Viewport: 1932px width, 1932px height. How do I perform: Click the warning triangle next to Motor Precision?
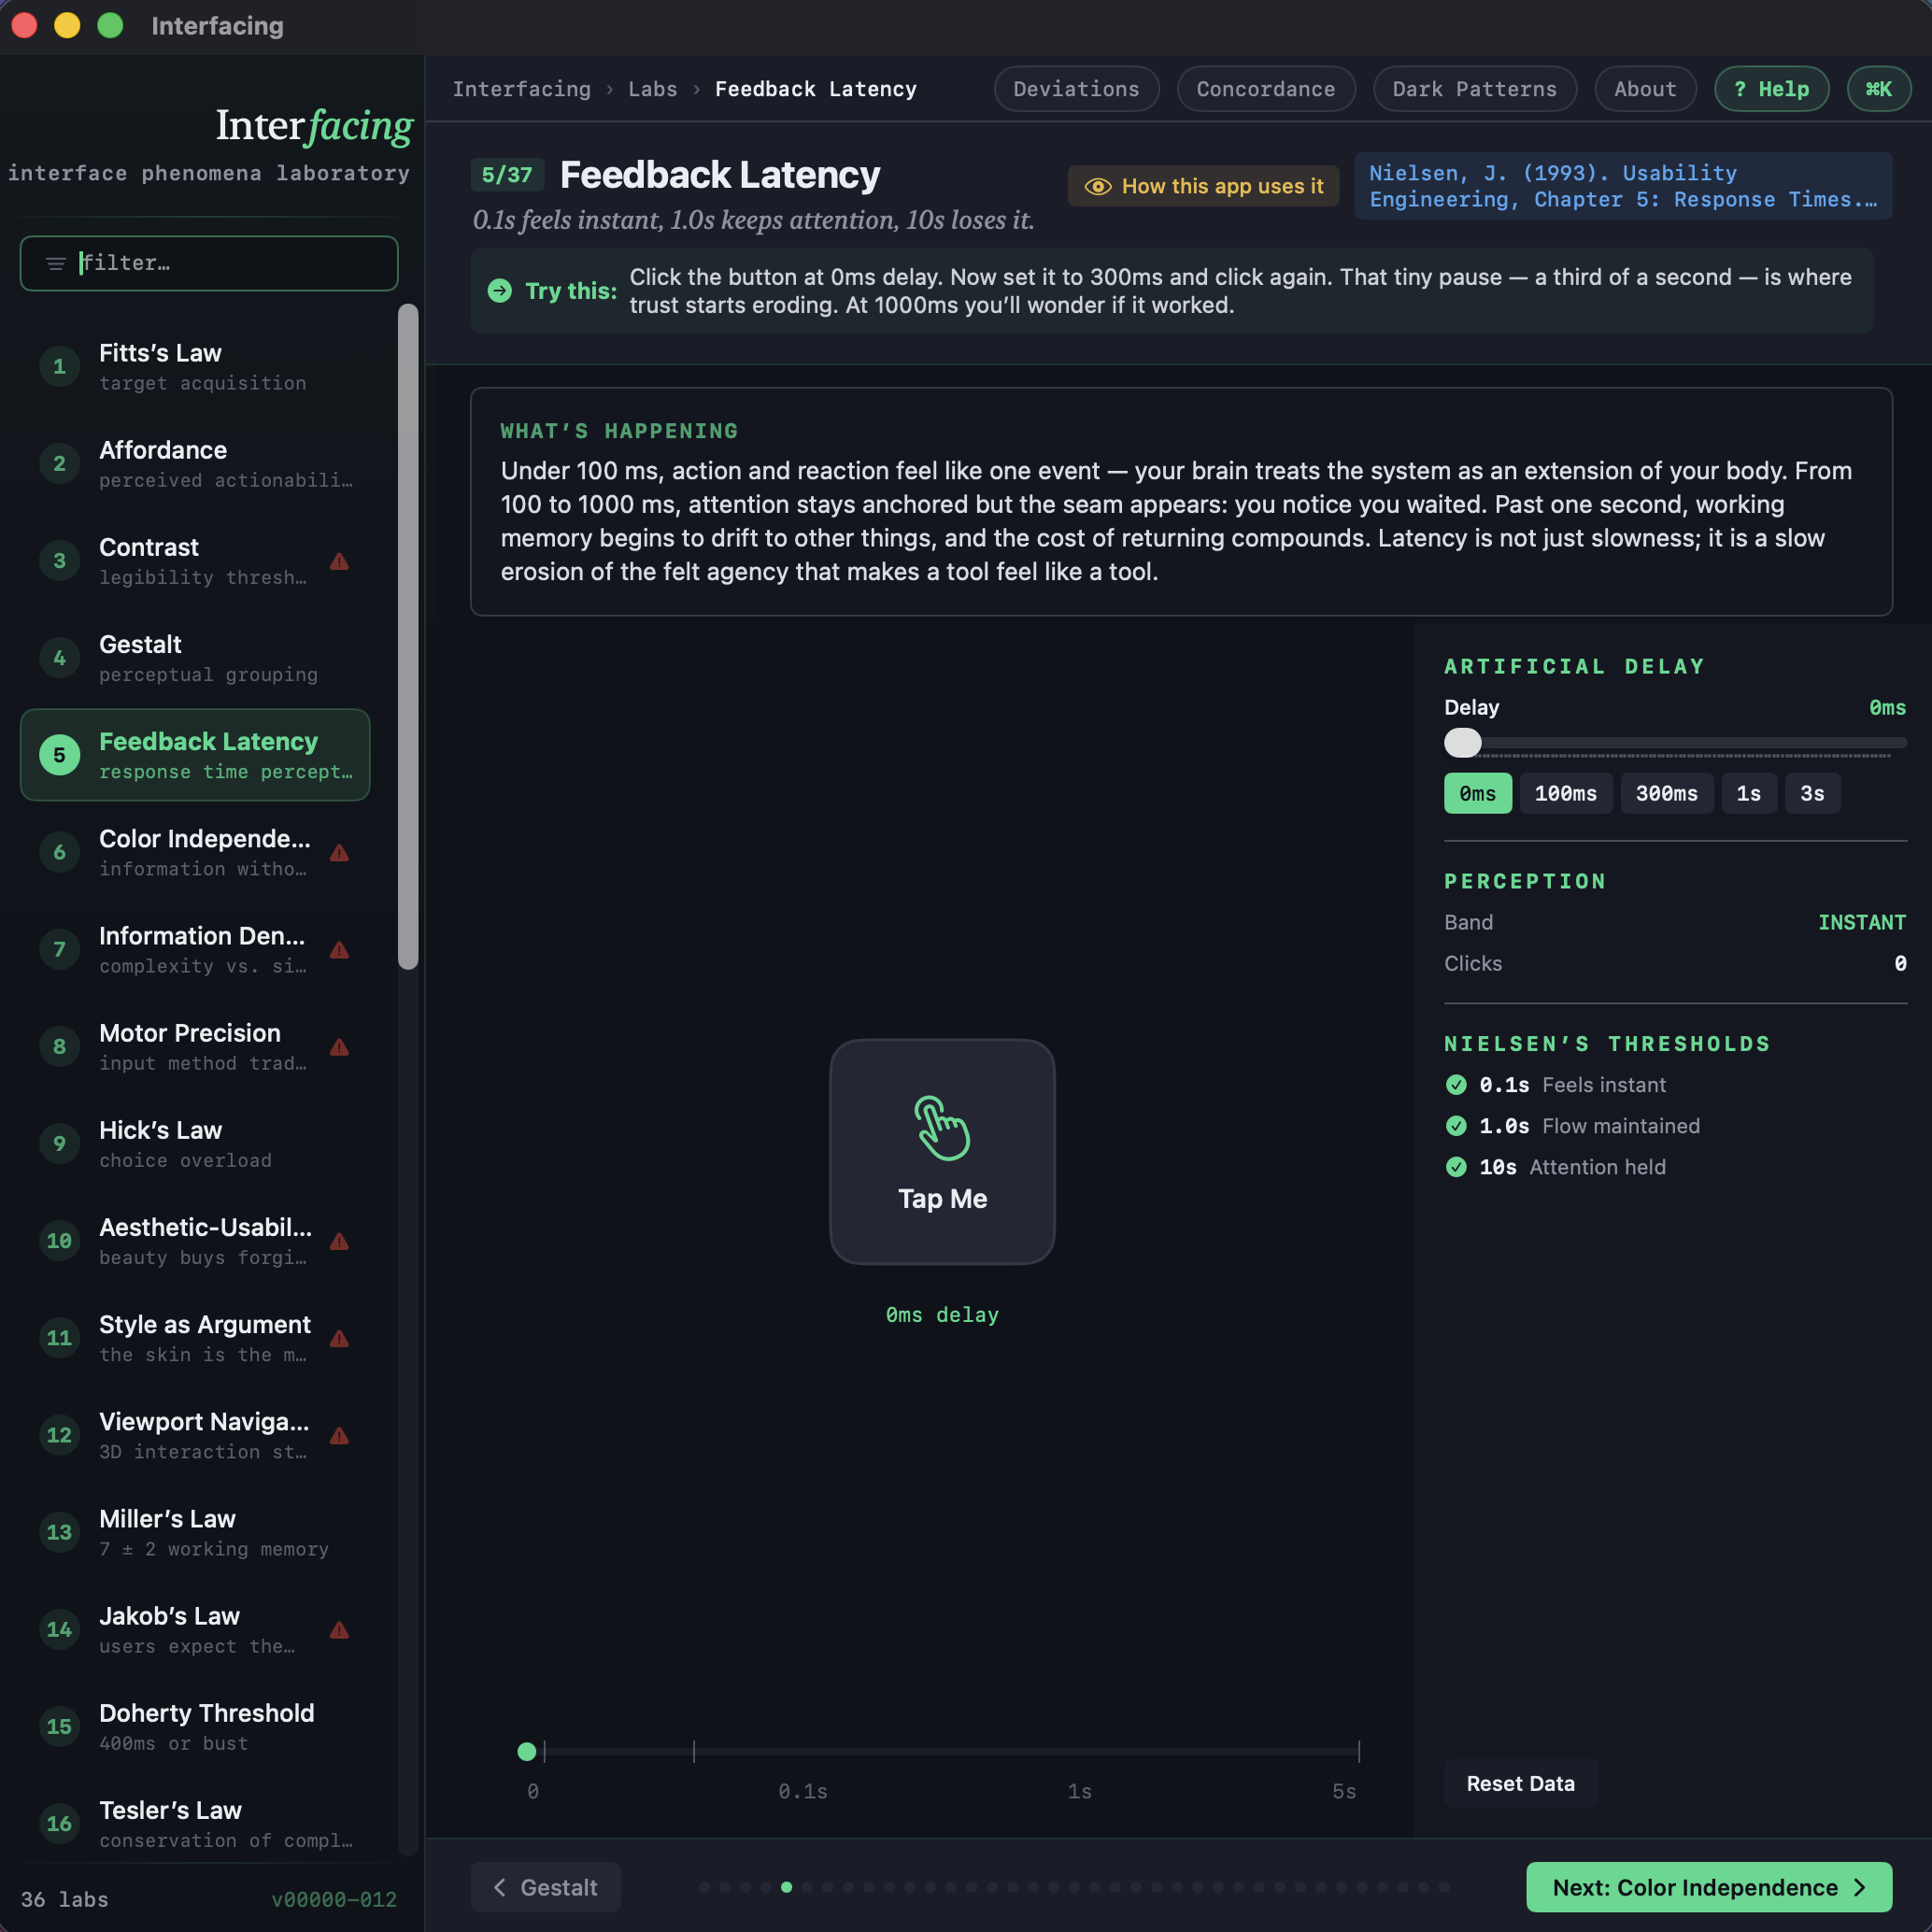pos(340,1047)
